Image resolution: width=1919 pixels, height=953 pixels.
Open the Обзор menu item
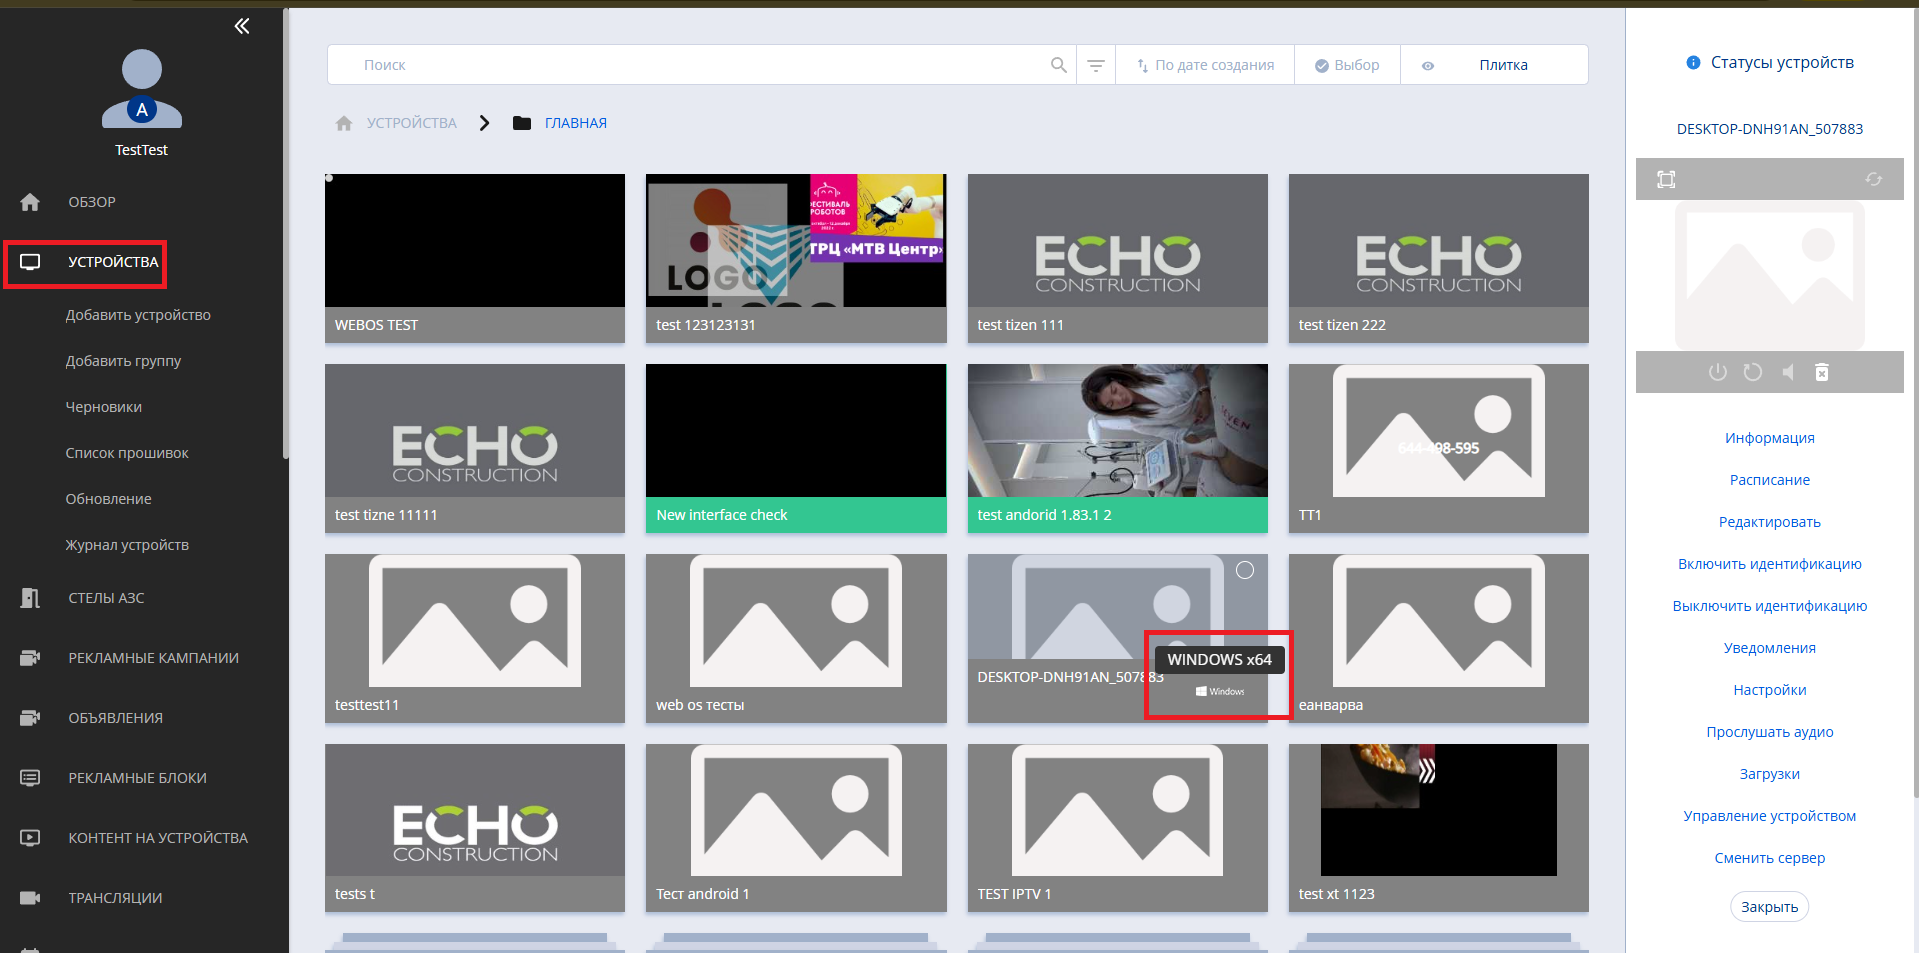click(92, 202)
